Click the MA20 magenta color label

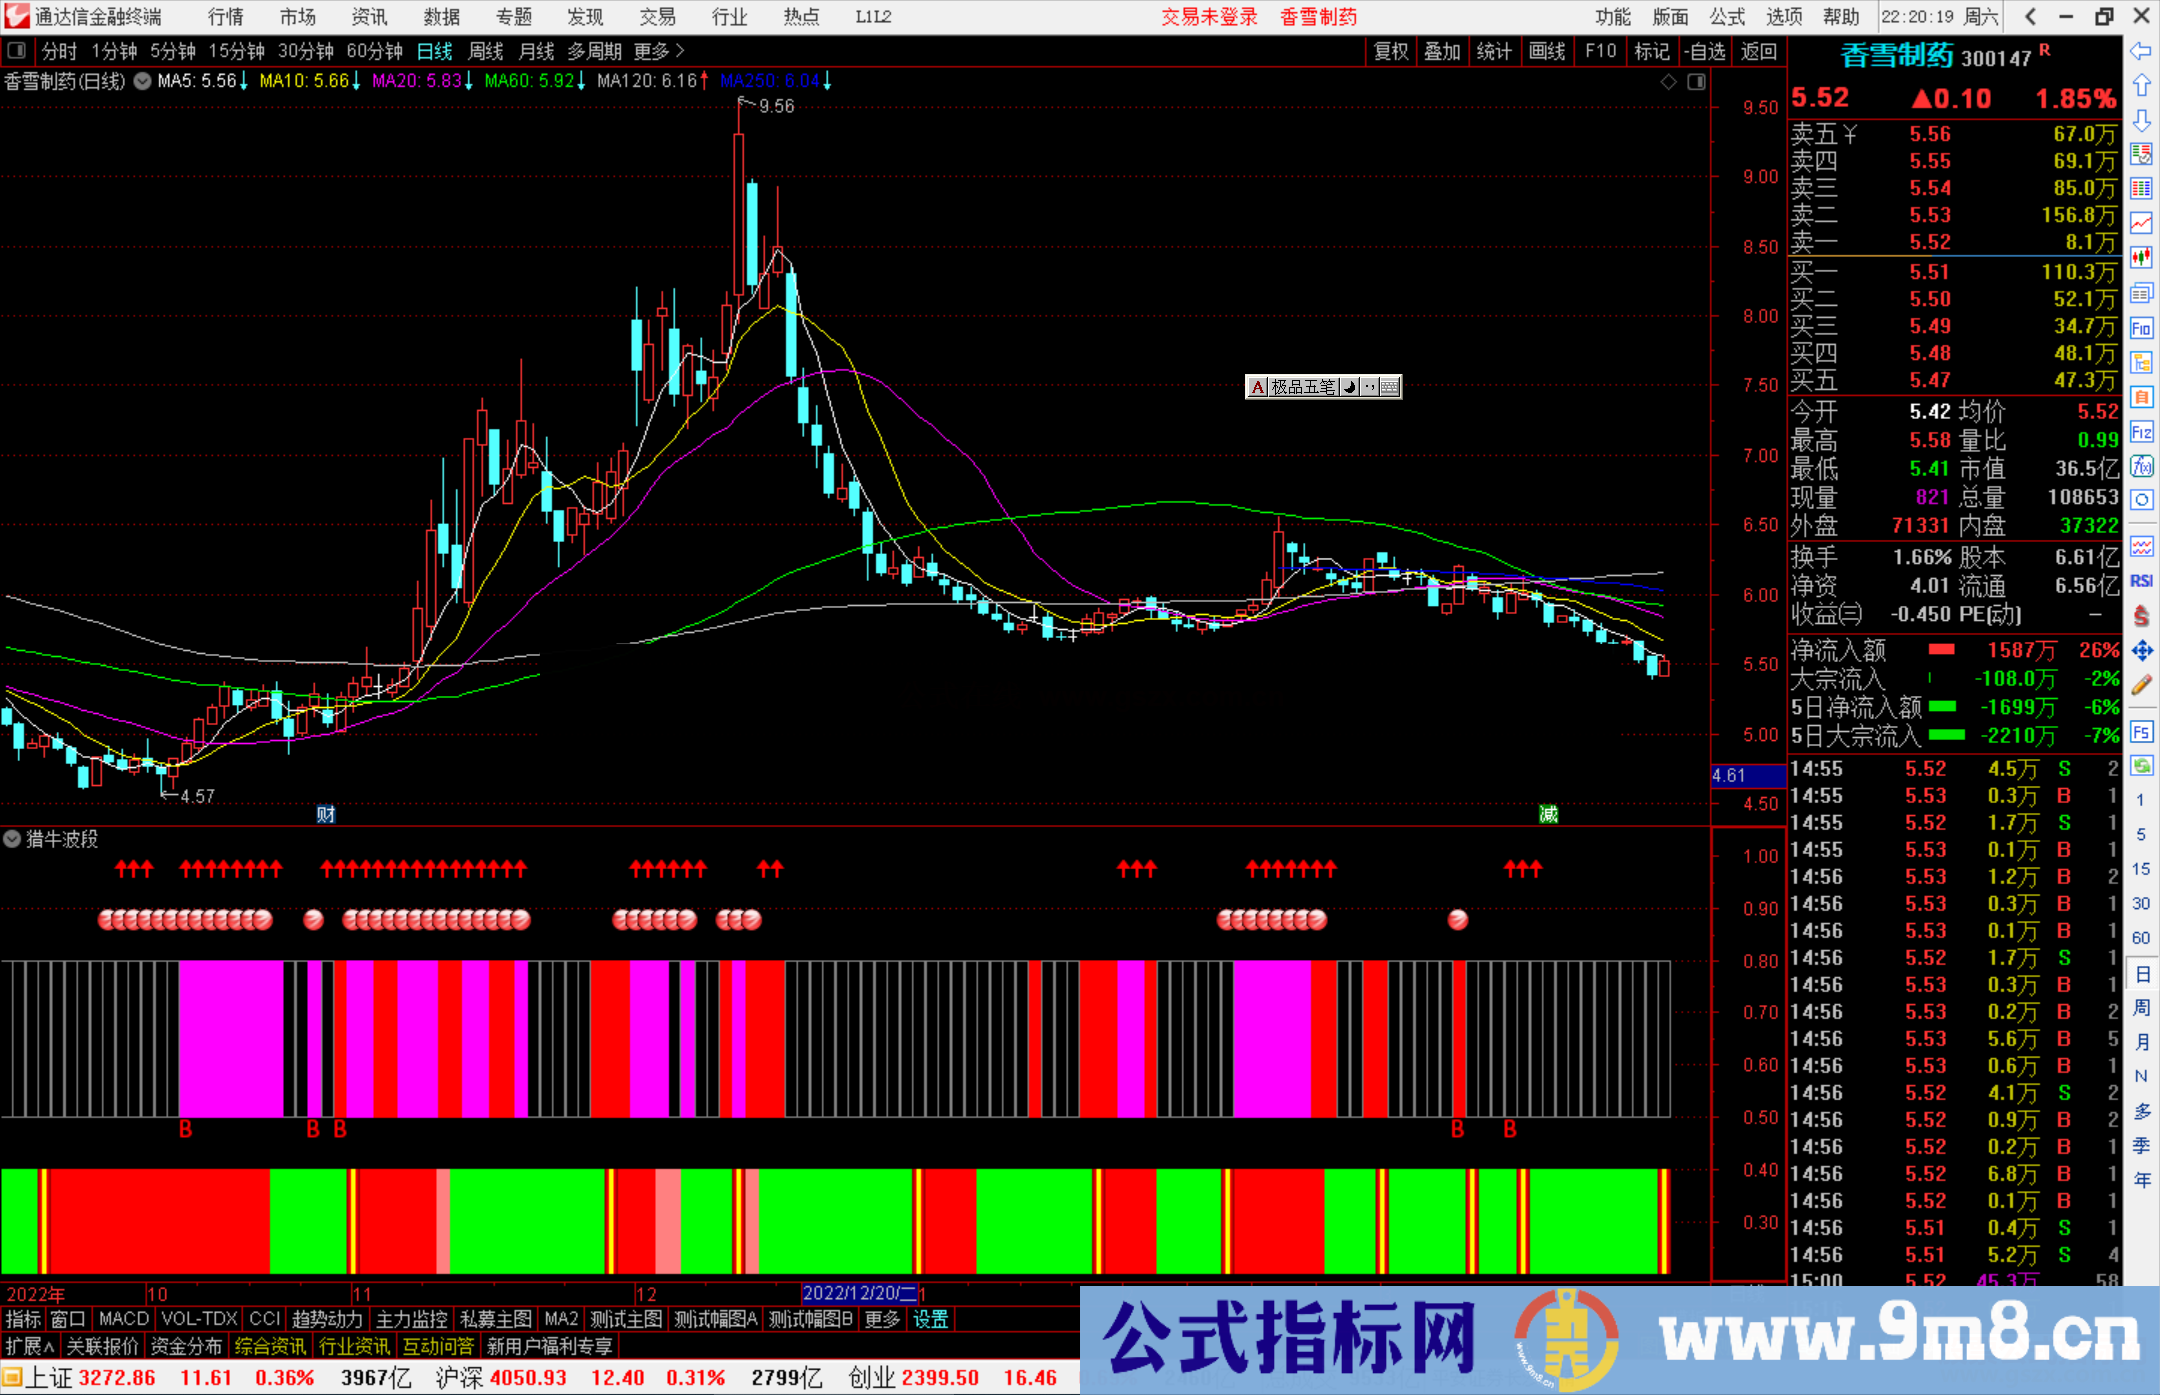coord(416,81)
